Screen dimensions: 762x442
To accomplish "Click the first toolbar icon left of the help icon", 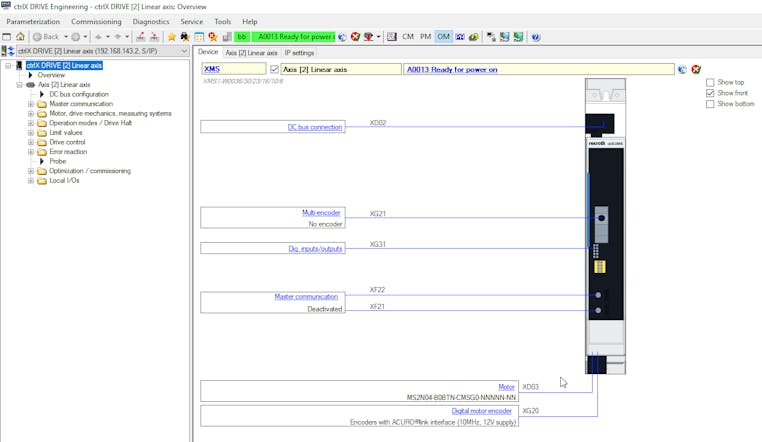I will click(519, 36).
